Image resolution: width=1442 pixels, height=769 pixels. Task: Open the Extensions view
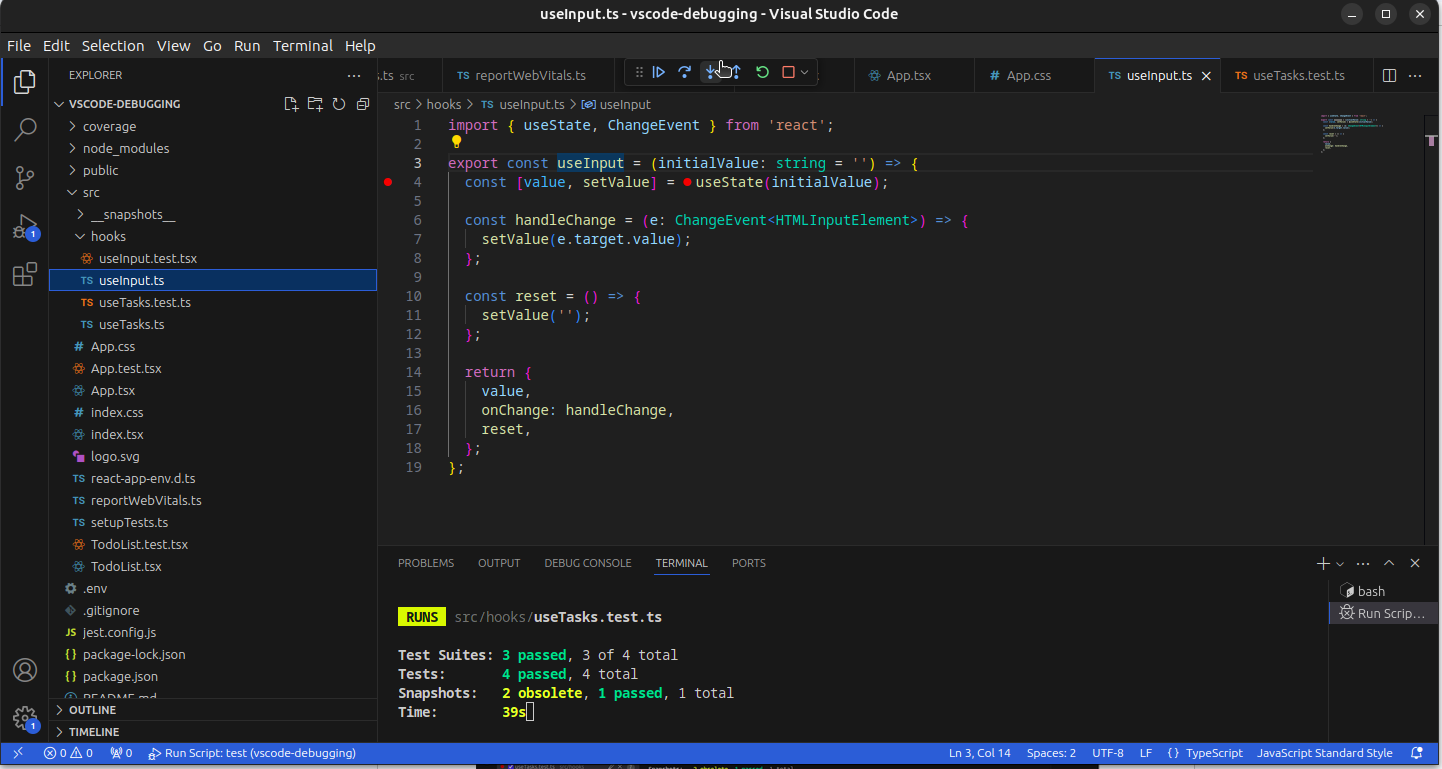25,275
